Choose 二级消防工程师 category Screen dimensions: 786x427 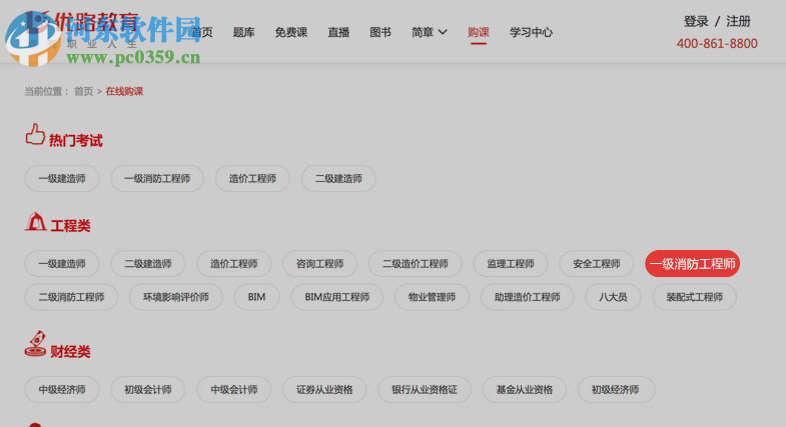tap(71, 297)
